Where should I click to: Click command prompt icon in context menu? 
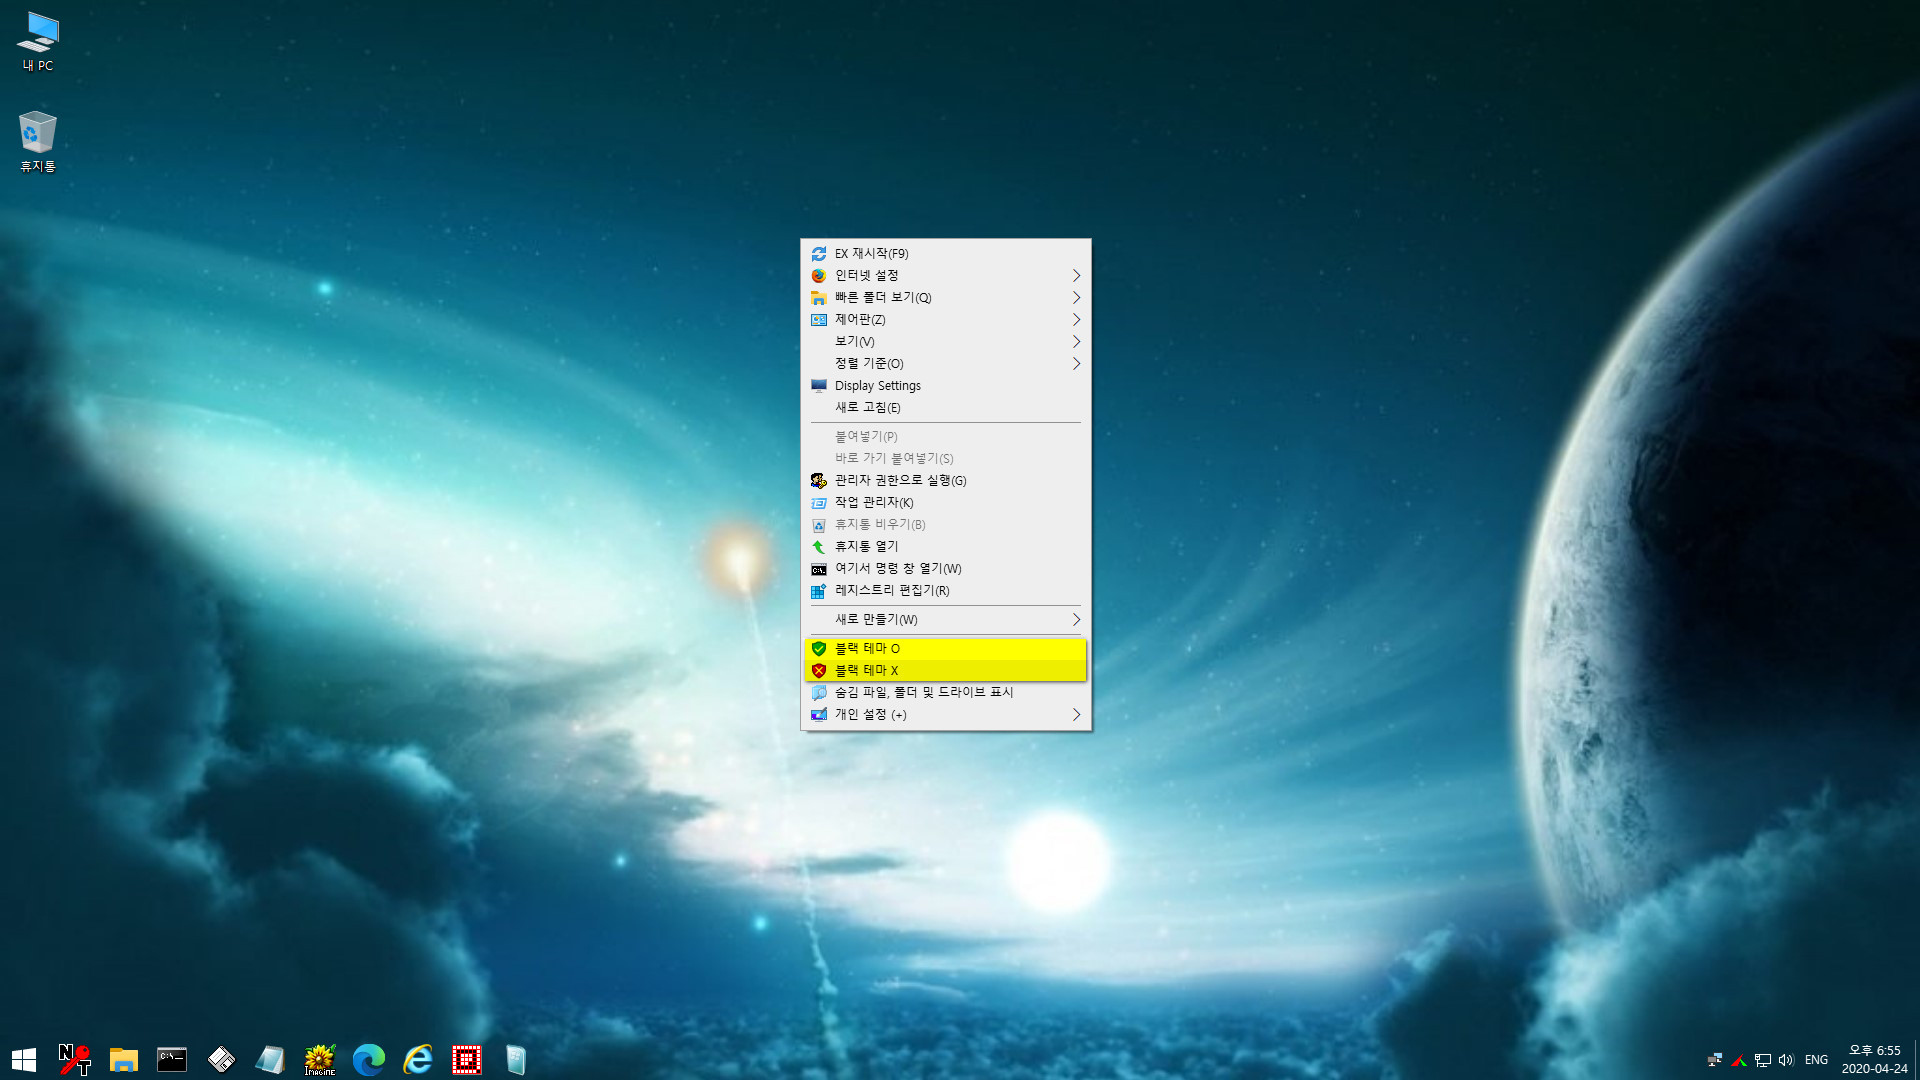click(819, 569)
